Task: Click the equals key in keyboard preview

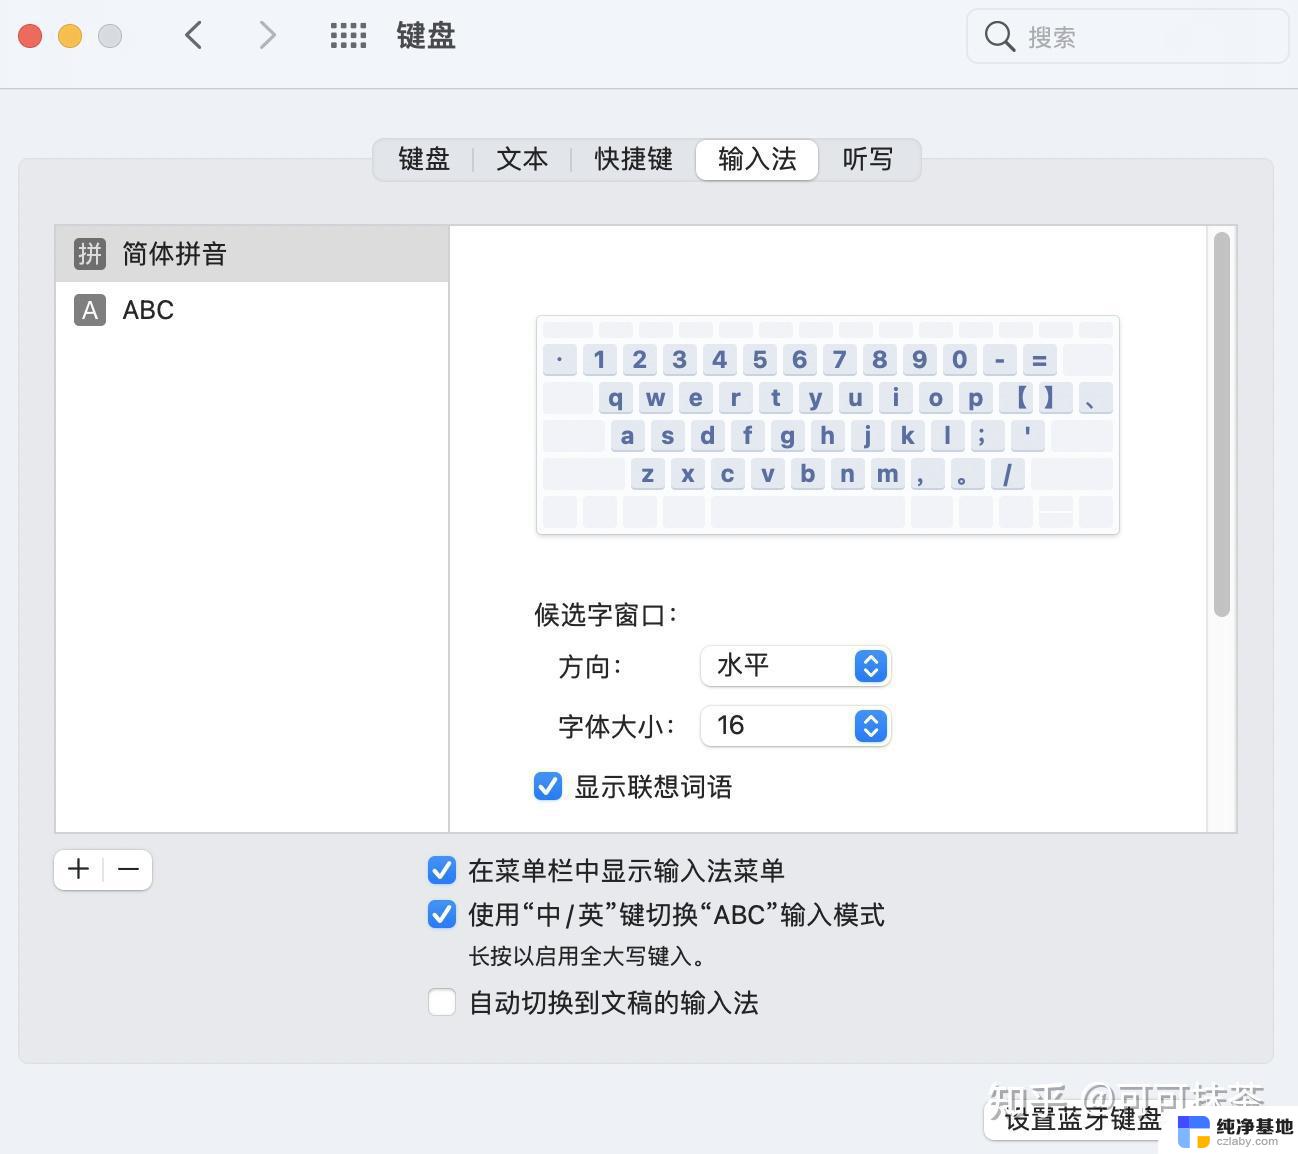Action: pos(1039,360)
